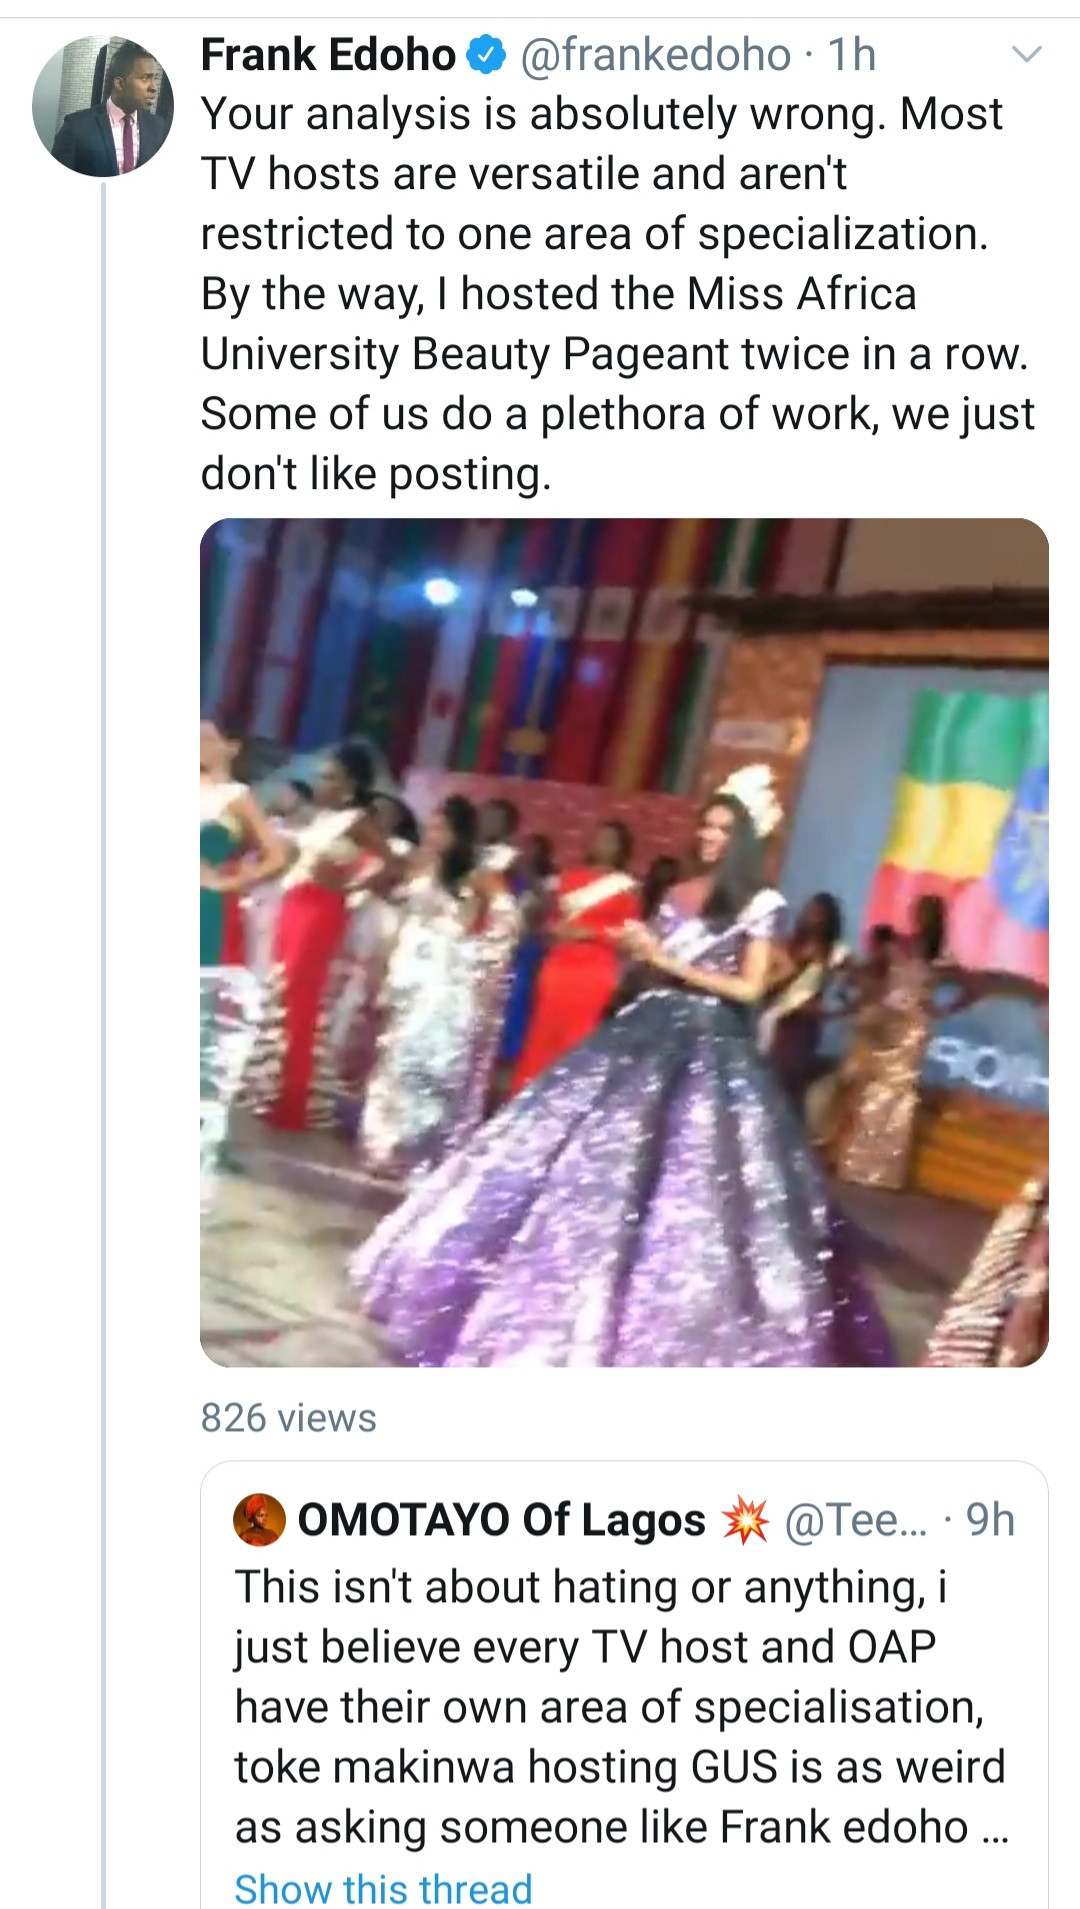Open Frank Edoho's profile picture
The image size is (1080, 1909).
102,106
